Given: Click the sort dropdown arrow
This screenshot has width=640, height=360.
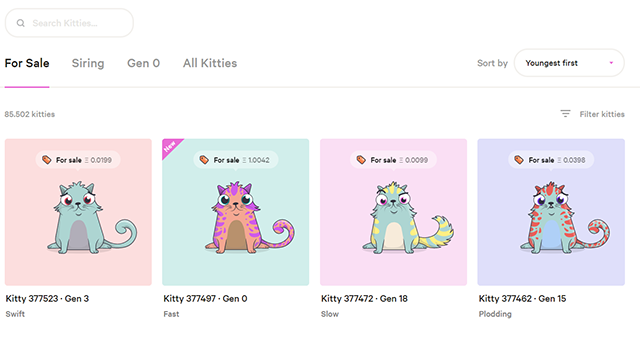Looking at the screenshot, I should tap(611, 63).
